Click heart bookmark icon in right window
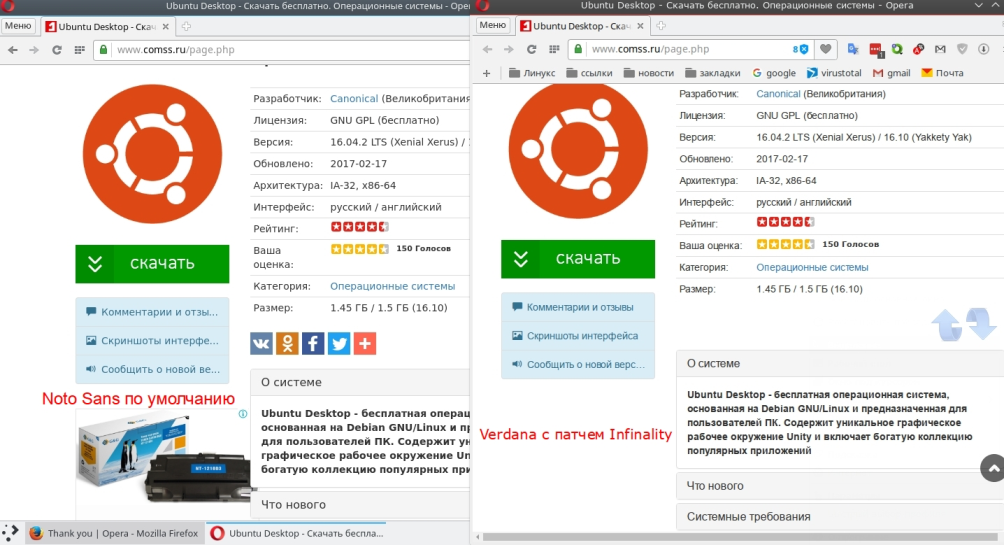The height and width of the screenshot is (545, 1004). click(826, 49)
